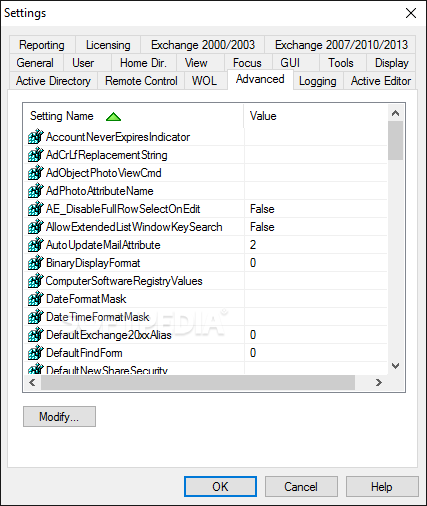Click the icon beside AccountNeverExpiresIndicator
This screenshot has height=506, width=427.
click(35, 137)
